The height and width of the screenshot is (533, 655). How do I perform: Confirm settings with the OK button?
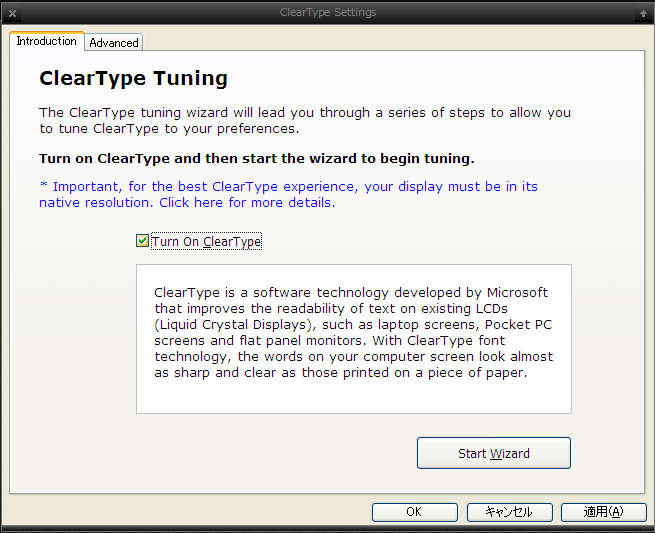(414, 512)
